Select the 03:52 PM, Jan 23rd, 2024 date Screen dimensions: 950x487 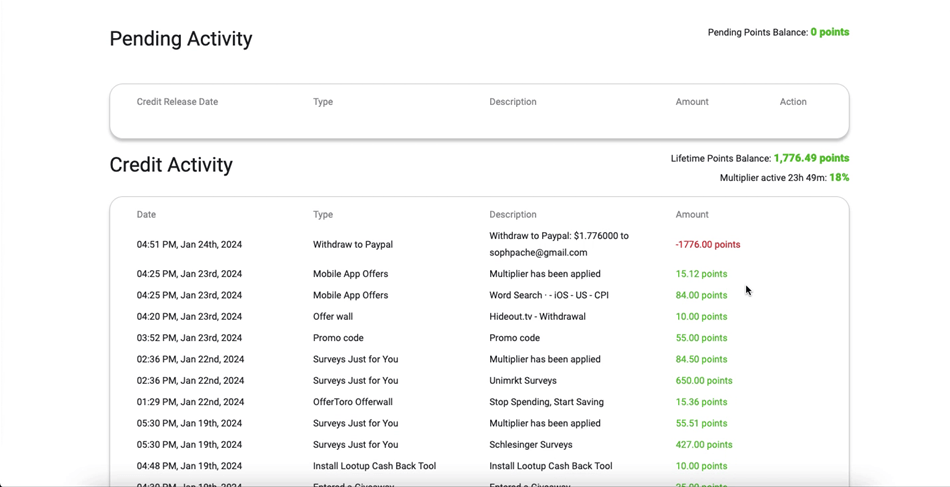(189, 338)
